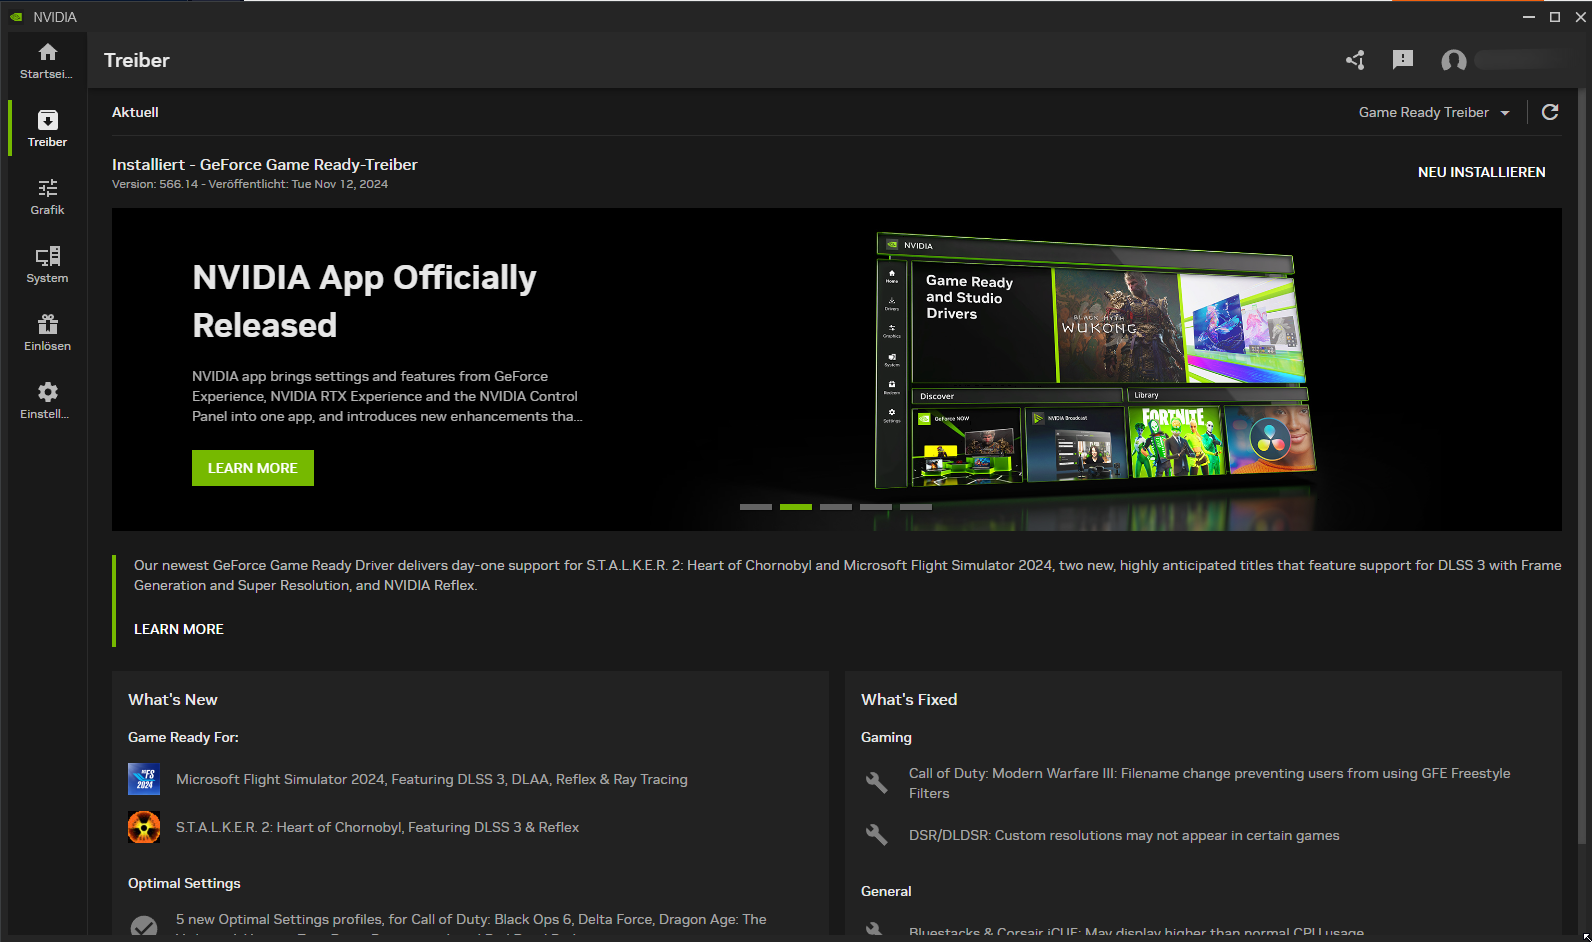This screenshot has height=942, width=1592.
Task: Click Microsoft Flight Simulator 2024 game icon
Action: [144, 779]
